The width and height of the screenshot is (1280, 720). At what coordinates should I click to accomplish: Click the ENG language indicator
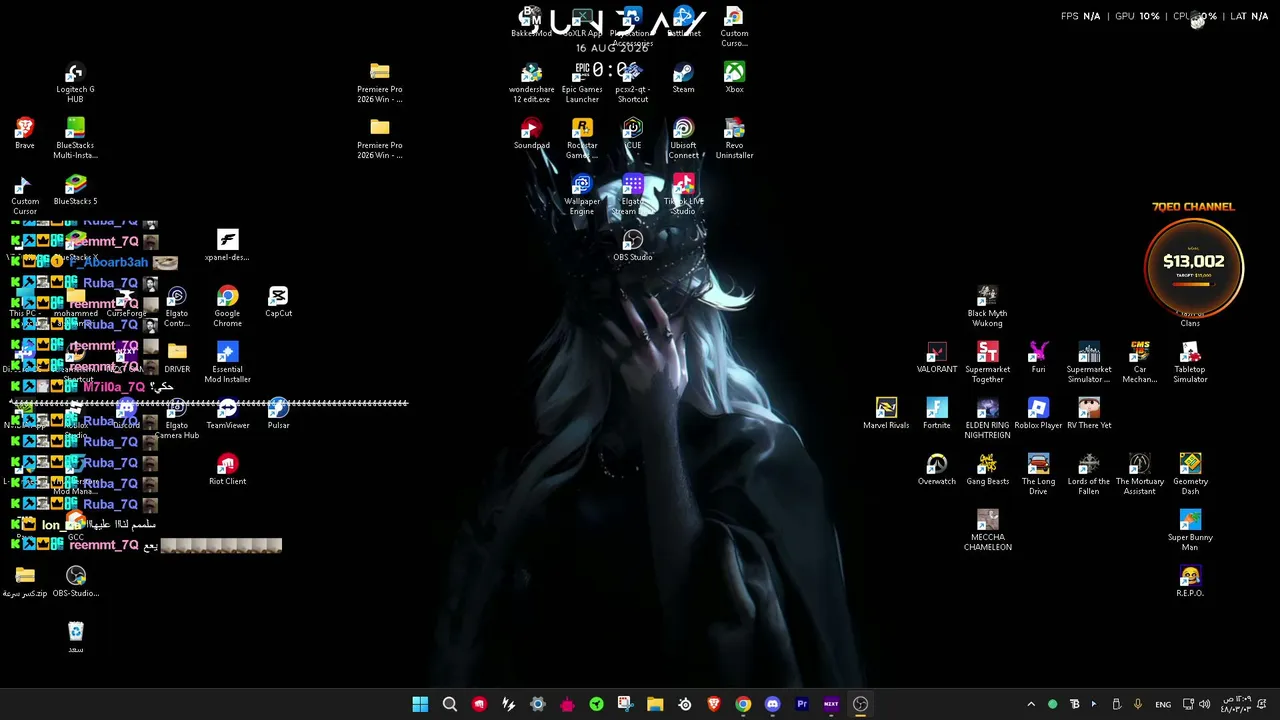point(1163,704)
